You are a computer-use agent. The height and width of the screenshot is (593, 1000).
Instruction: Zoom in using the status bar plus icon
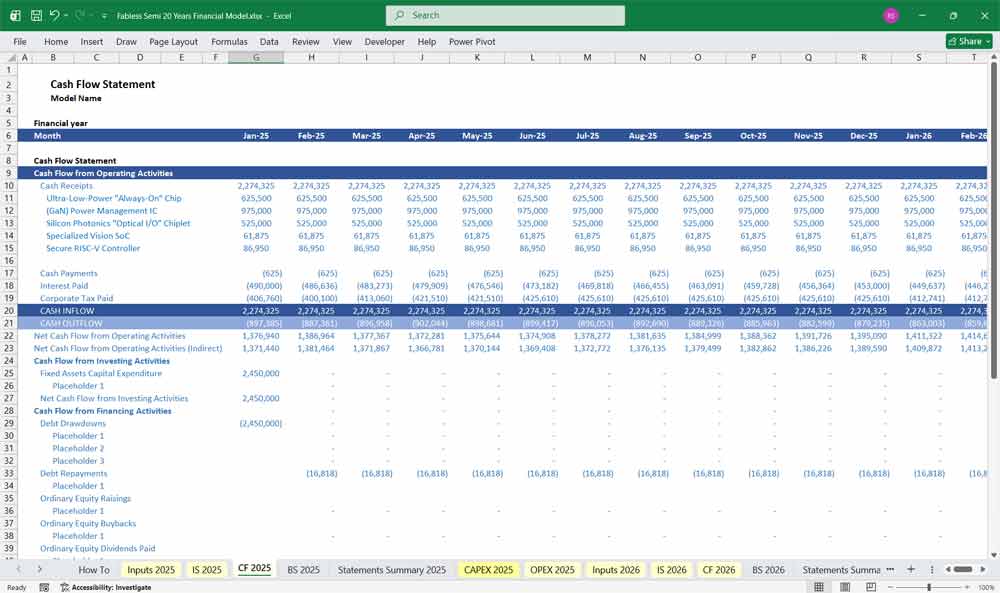967,586
